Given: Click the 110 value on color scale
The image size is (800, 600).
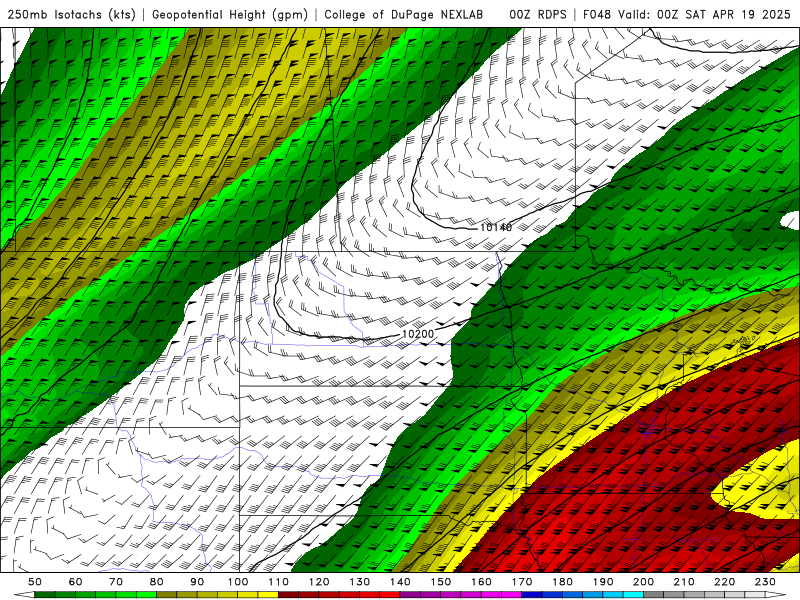Looking at the screenshot, I should coord(279,582).
